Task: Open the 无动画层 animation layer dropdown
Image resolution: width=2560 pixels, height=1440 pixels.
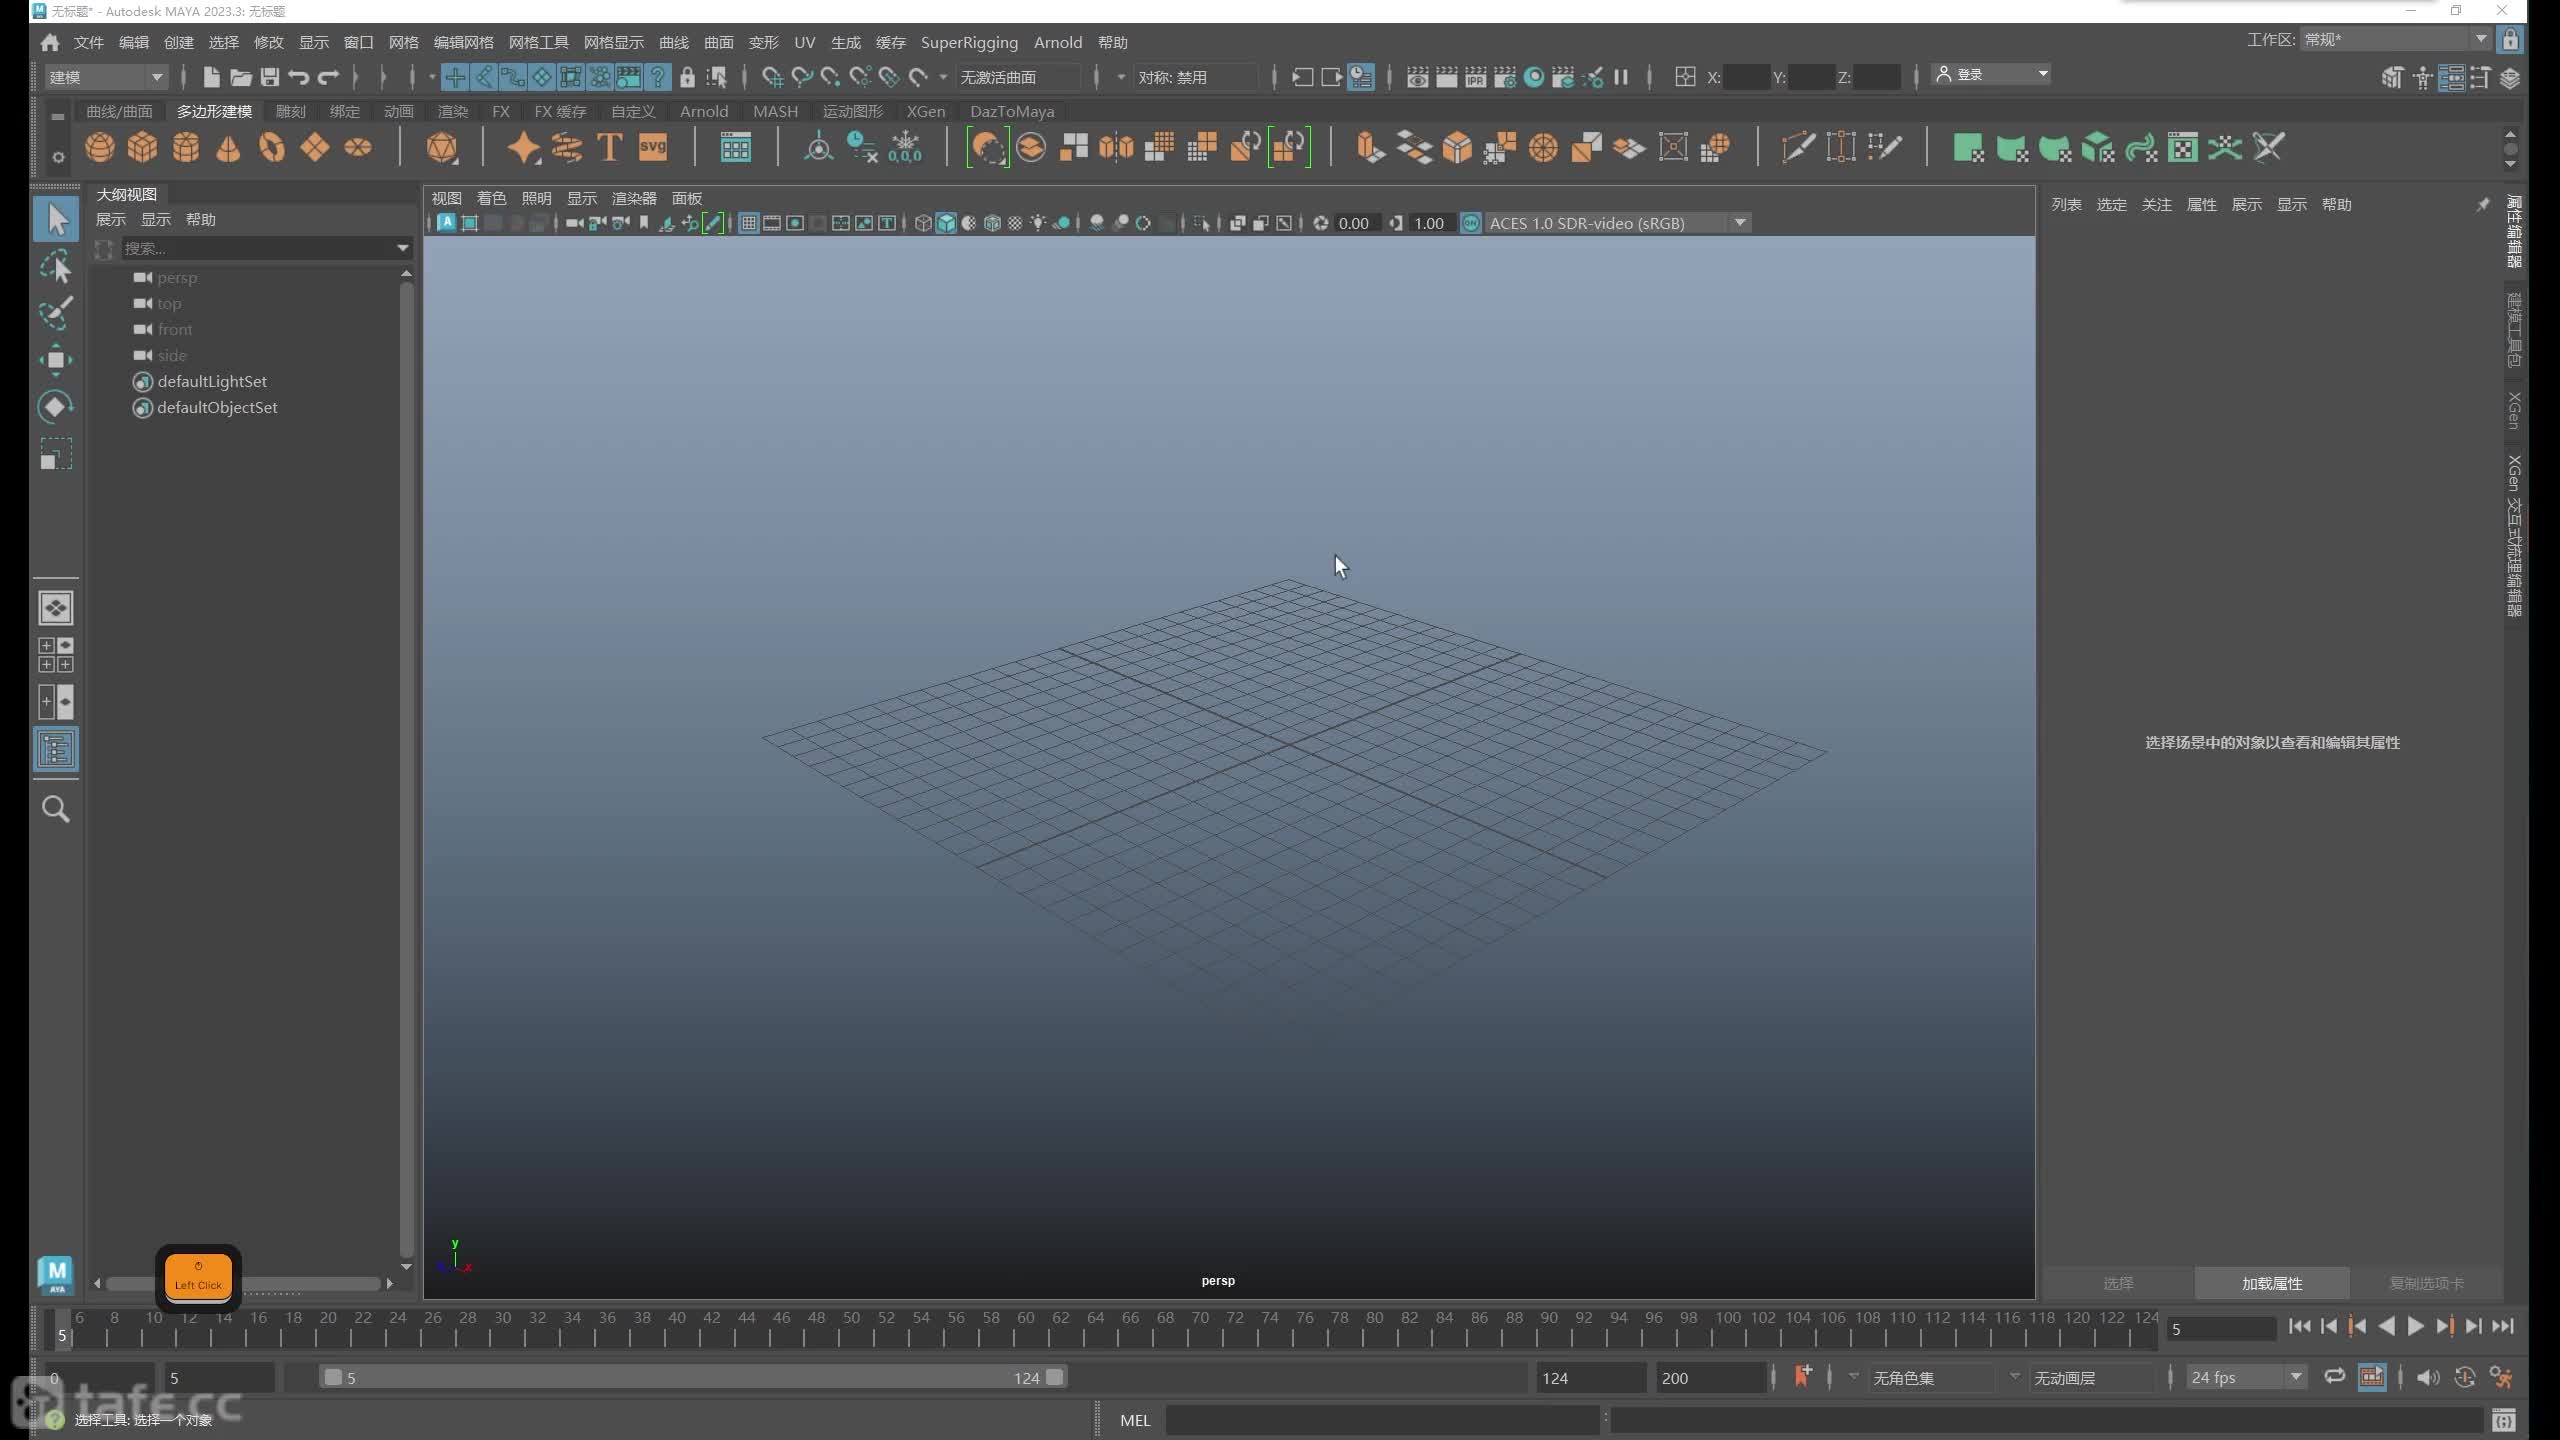Action: click(x=2092, y=1377)
